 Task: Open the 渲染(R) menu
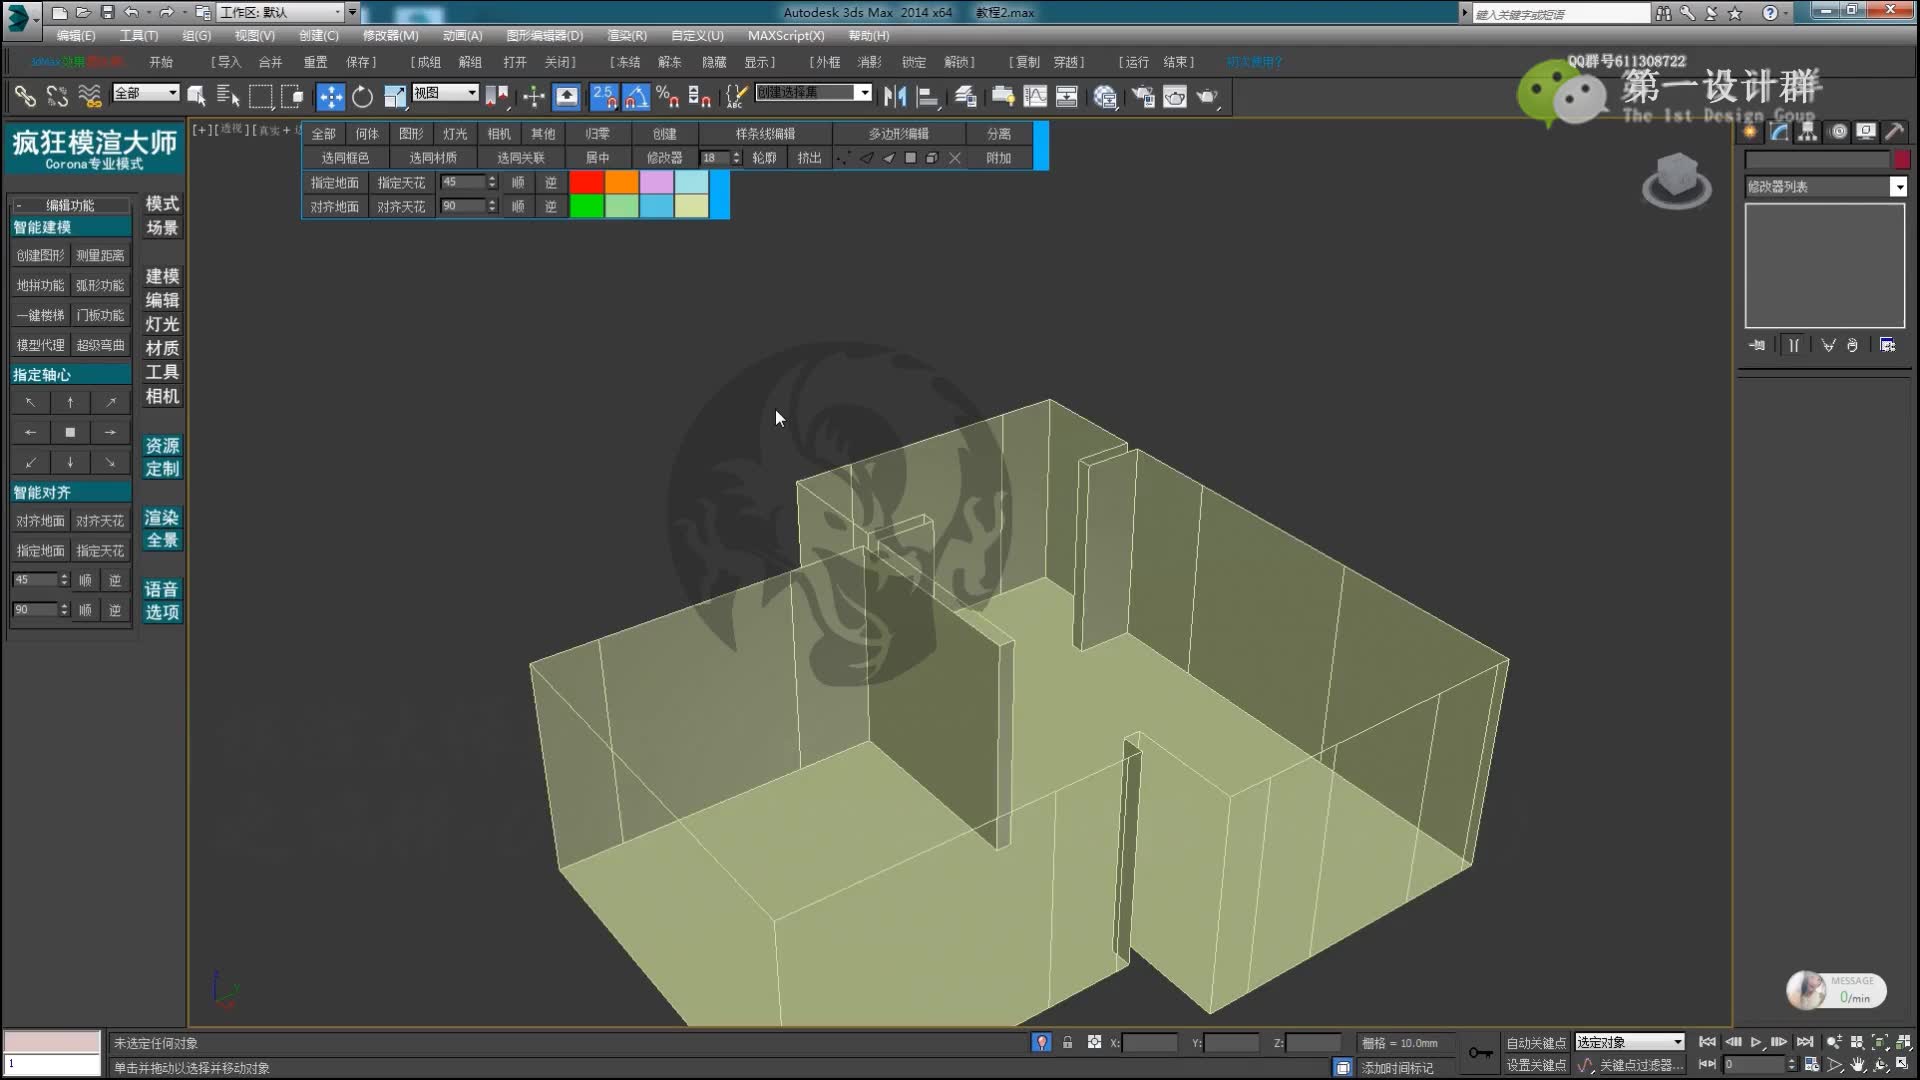pyautogui.click(x=627, y=35)
